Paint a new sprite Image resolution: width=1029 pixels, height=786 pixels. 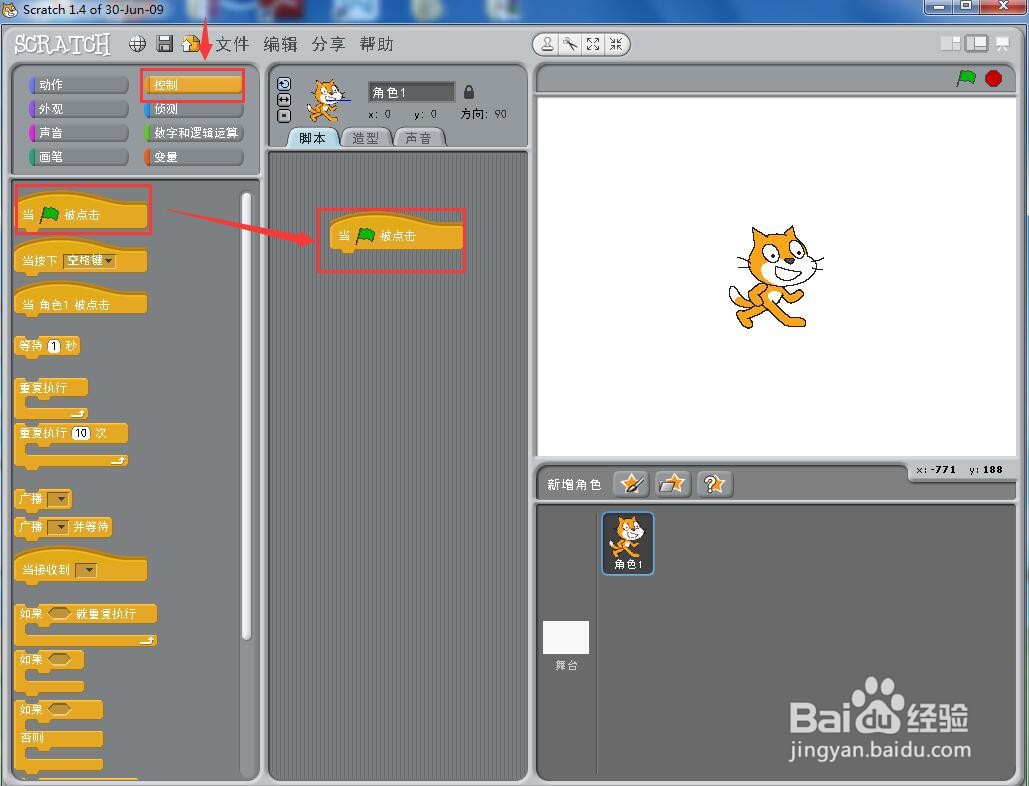(631, 484)
